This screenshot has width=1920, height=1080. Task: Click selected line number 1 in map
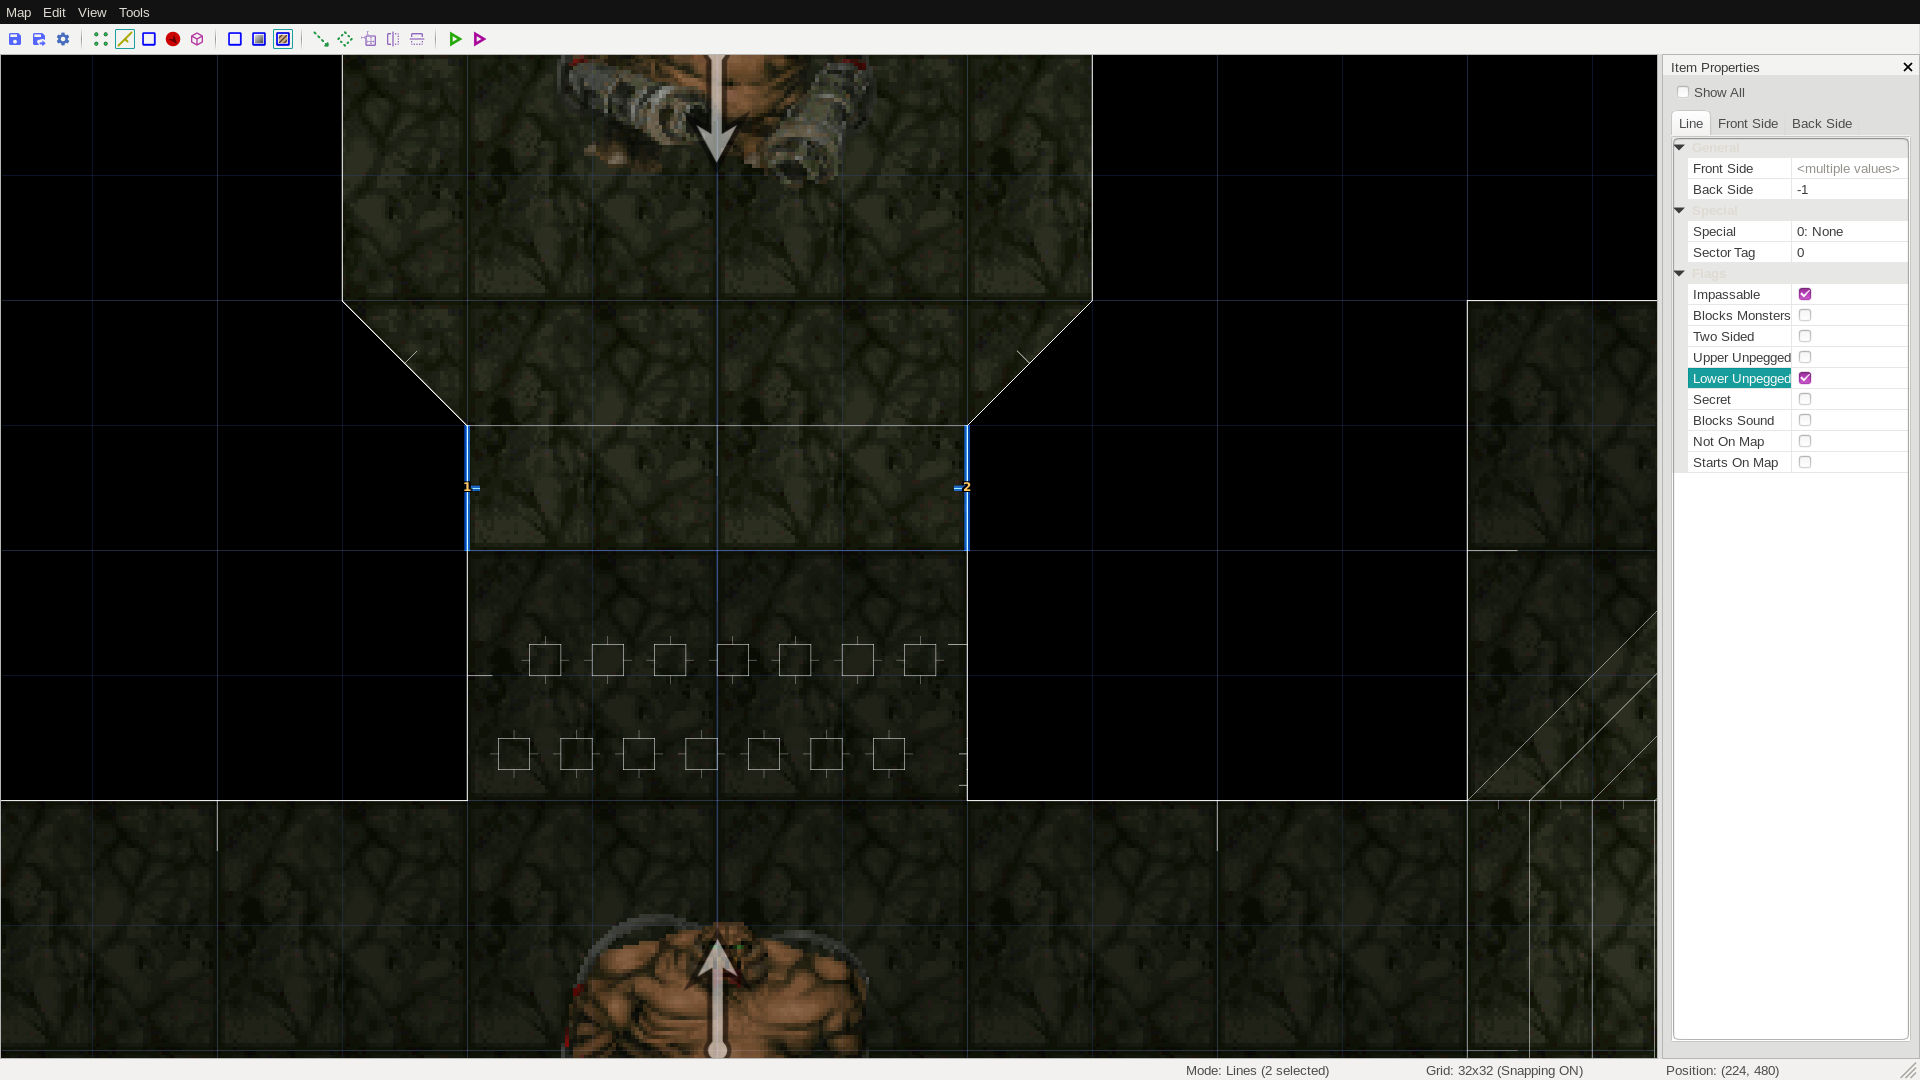[466, 487]
